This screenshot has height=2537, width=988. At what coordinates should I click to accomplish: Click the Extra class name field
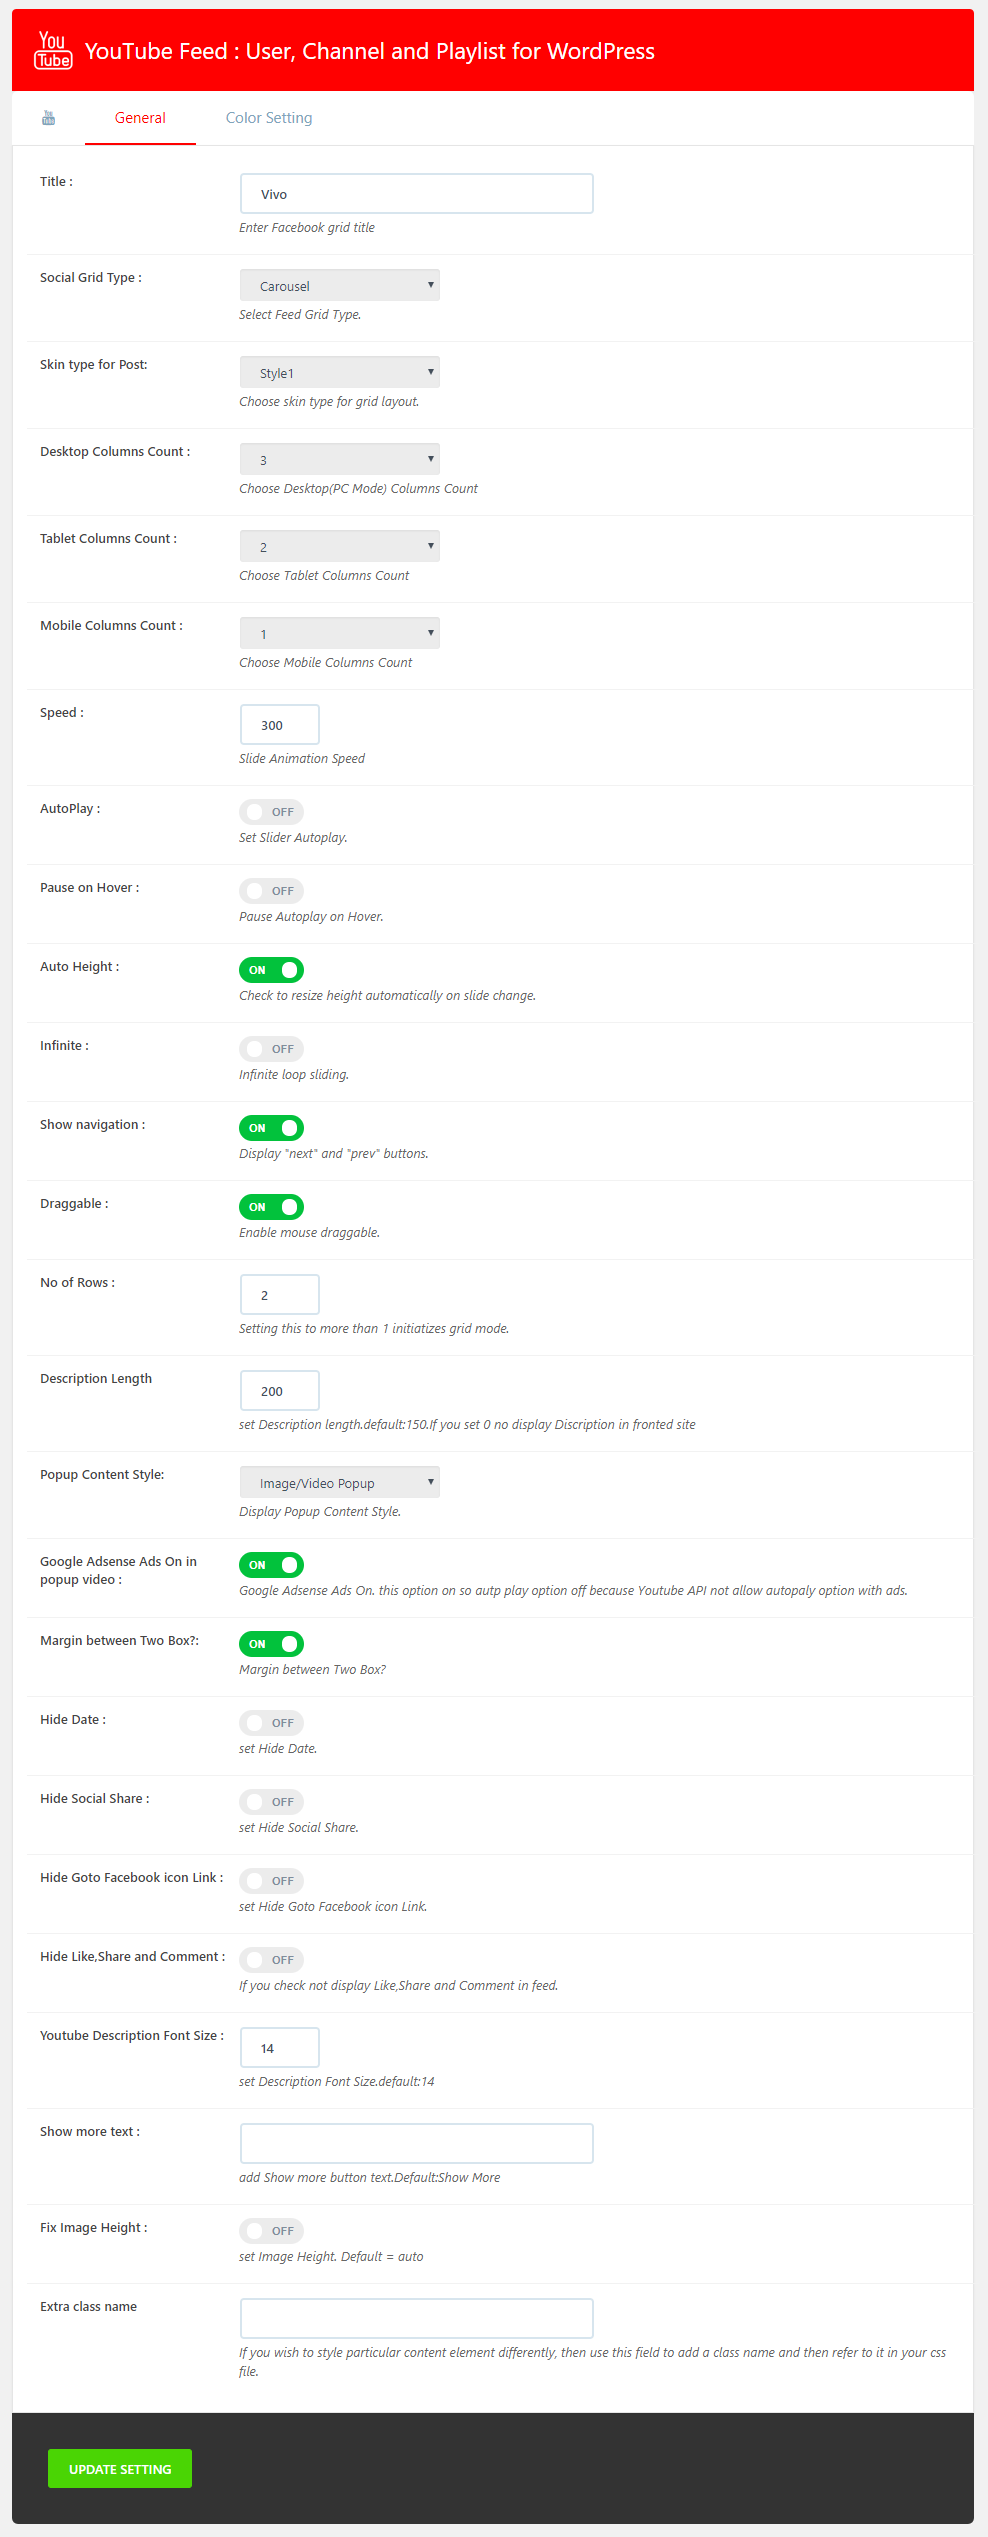point(416,2318)
